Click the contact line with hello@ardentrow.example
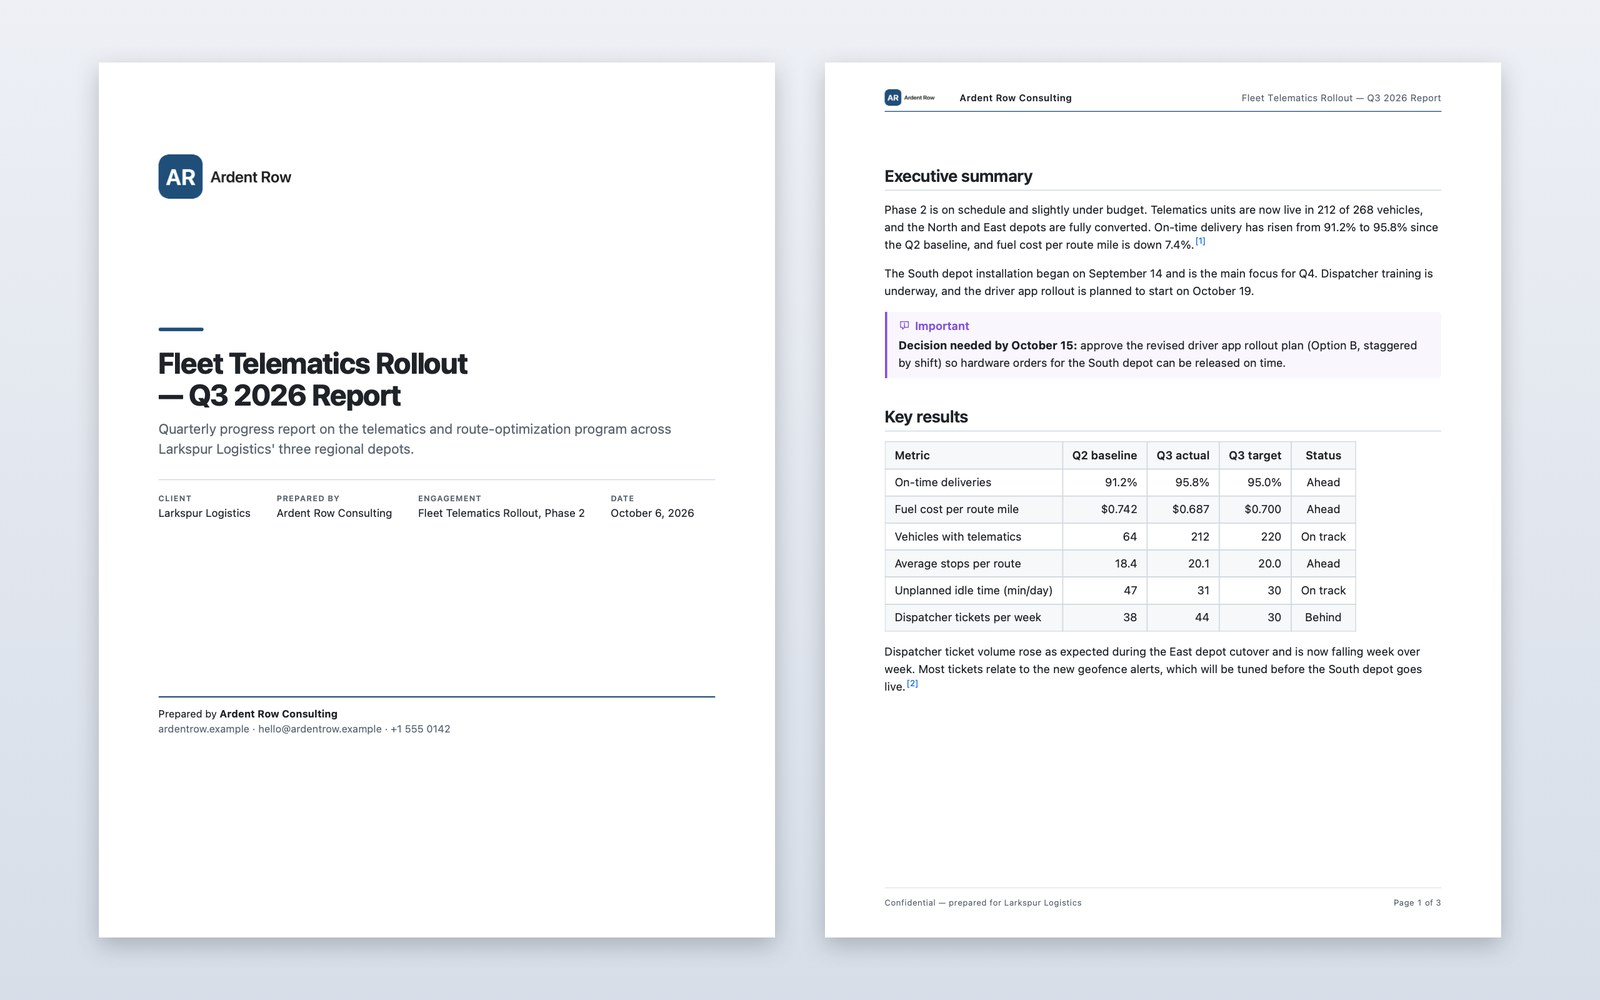1600x1000 pixels. tap(304, 729)
